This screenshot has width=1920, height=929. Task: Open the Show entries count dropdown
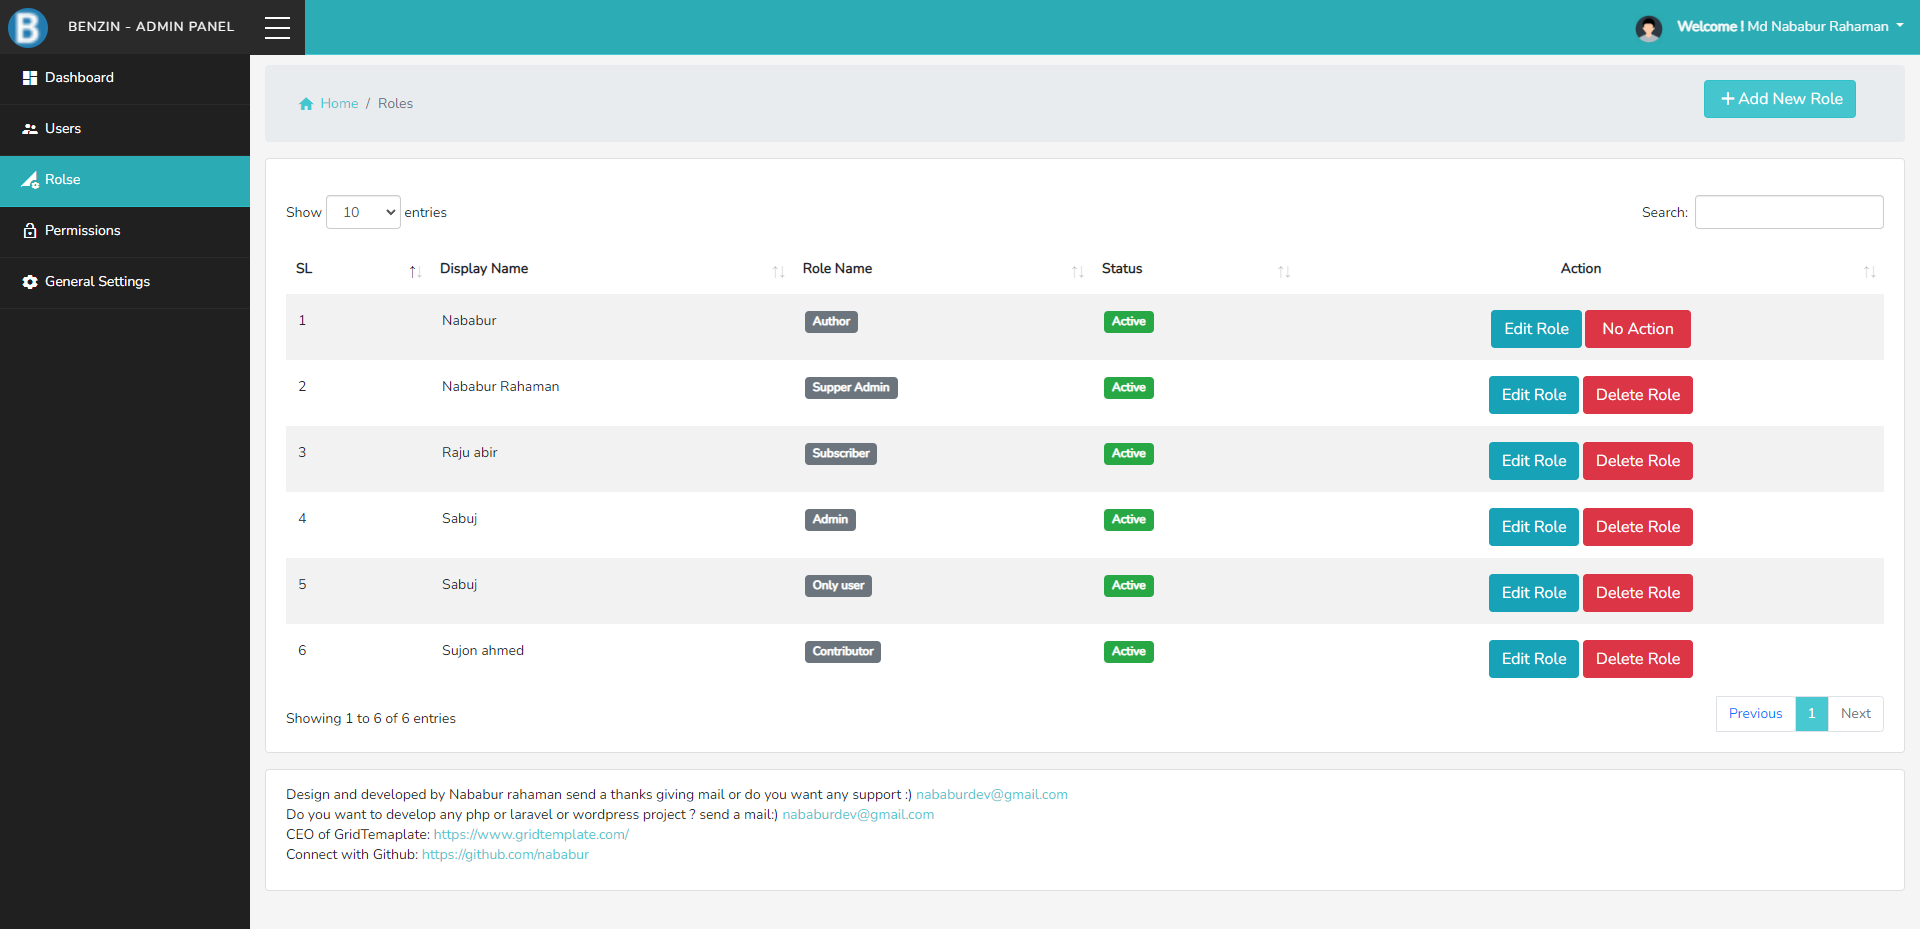point(363,212)
